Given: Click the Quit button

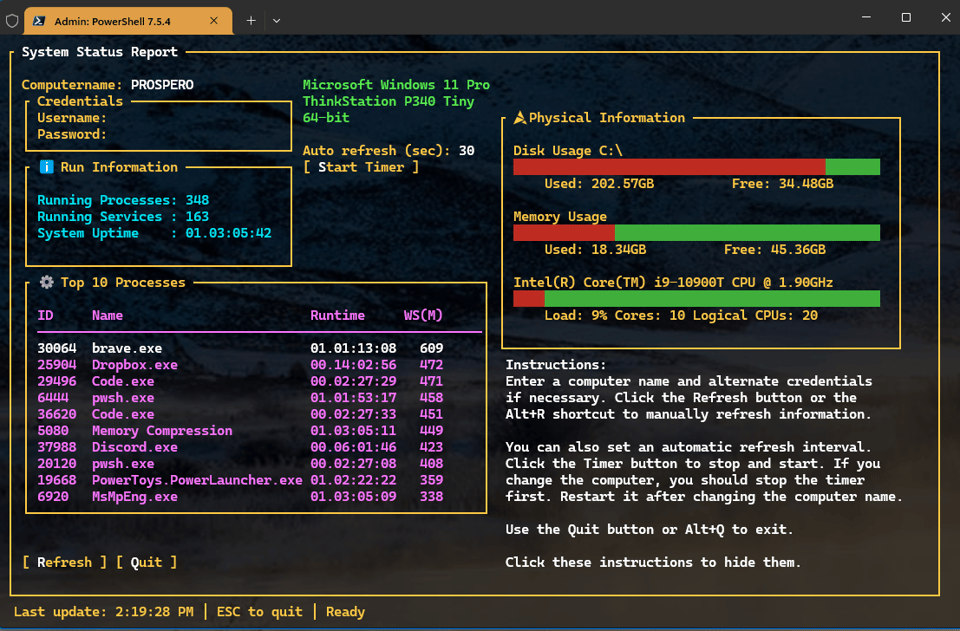Looking at the screenshot, I should 145,562.
